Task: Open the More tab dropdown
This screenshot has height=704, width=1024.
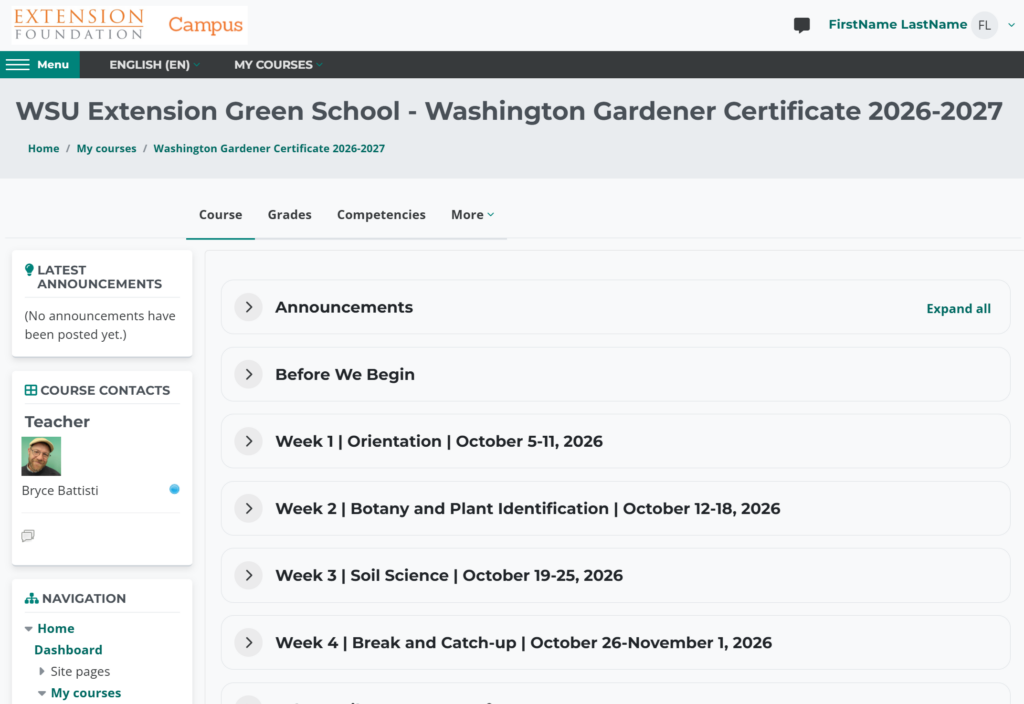Action: 473,215
